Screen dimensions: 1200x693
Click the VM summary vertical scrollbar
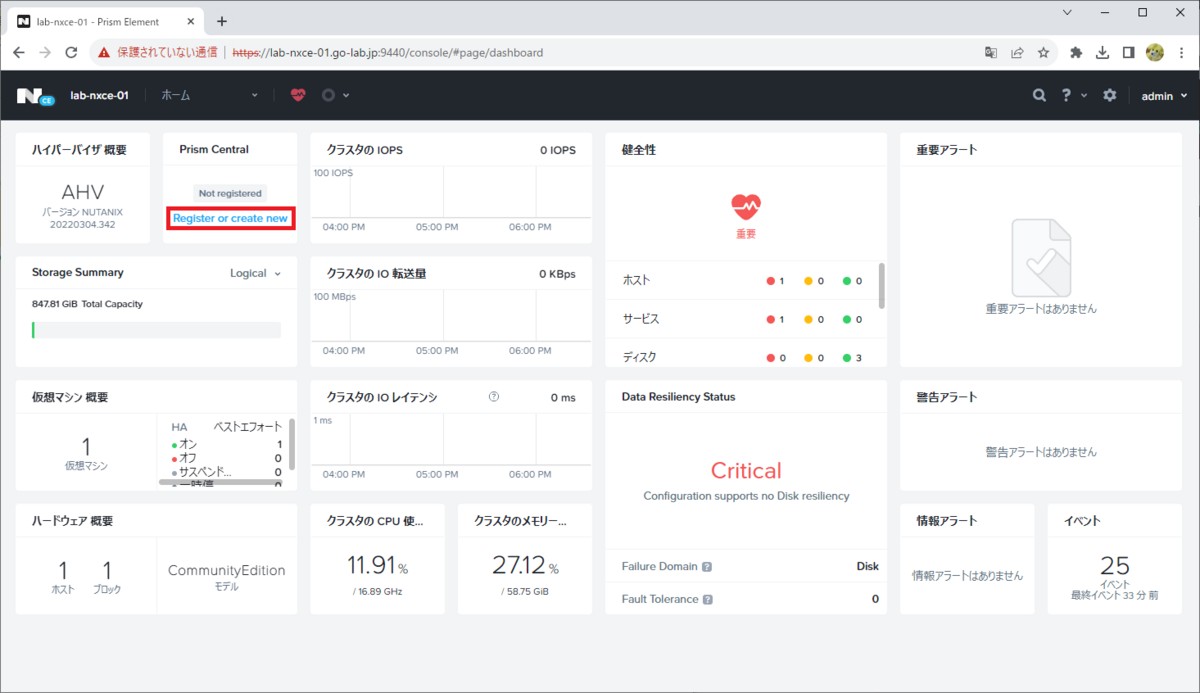point(292,444)
